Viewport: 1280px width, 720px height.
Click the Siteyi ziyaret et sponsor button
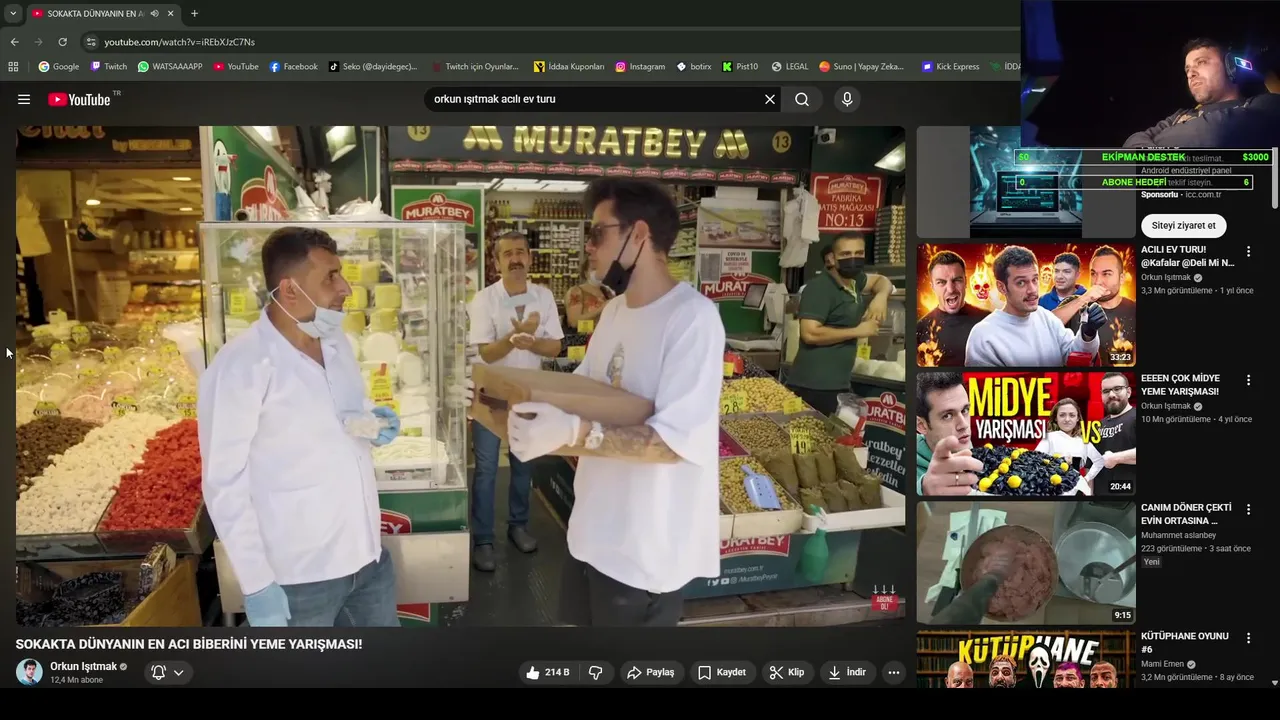click(x=1183, y=225)
